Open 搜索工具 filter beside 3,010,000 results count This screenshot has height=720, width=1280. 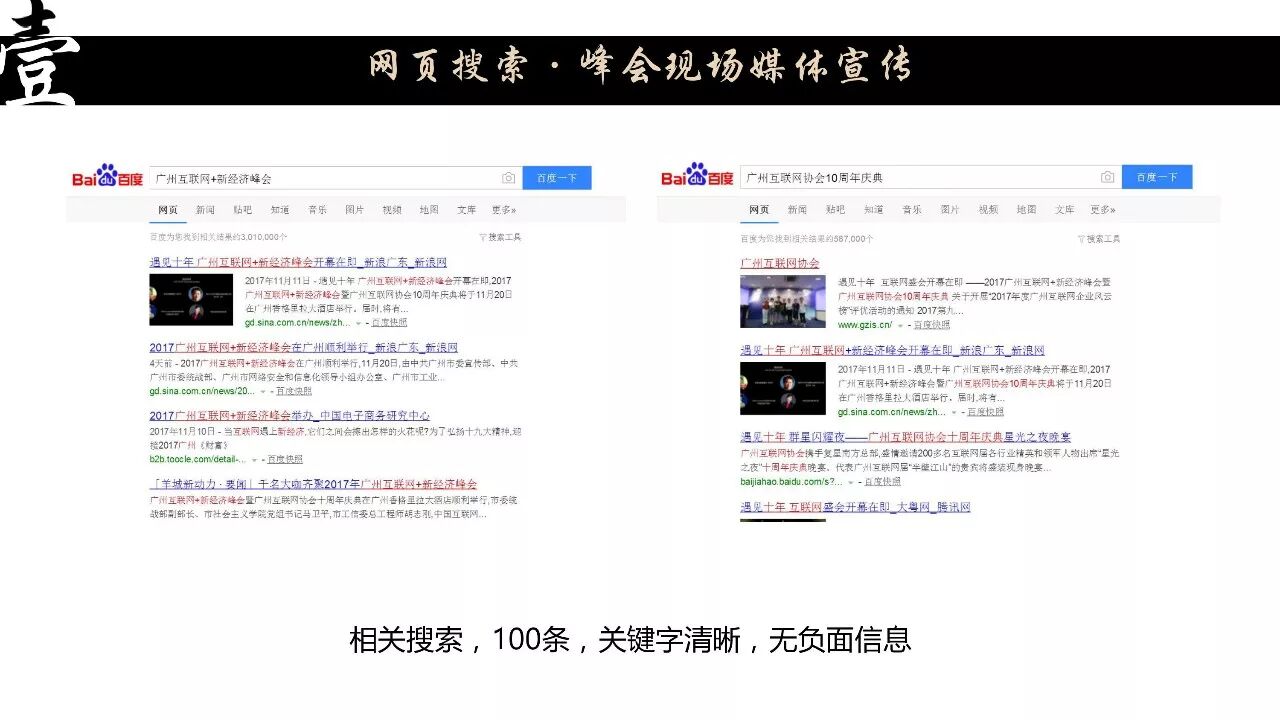500,237
